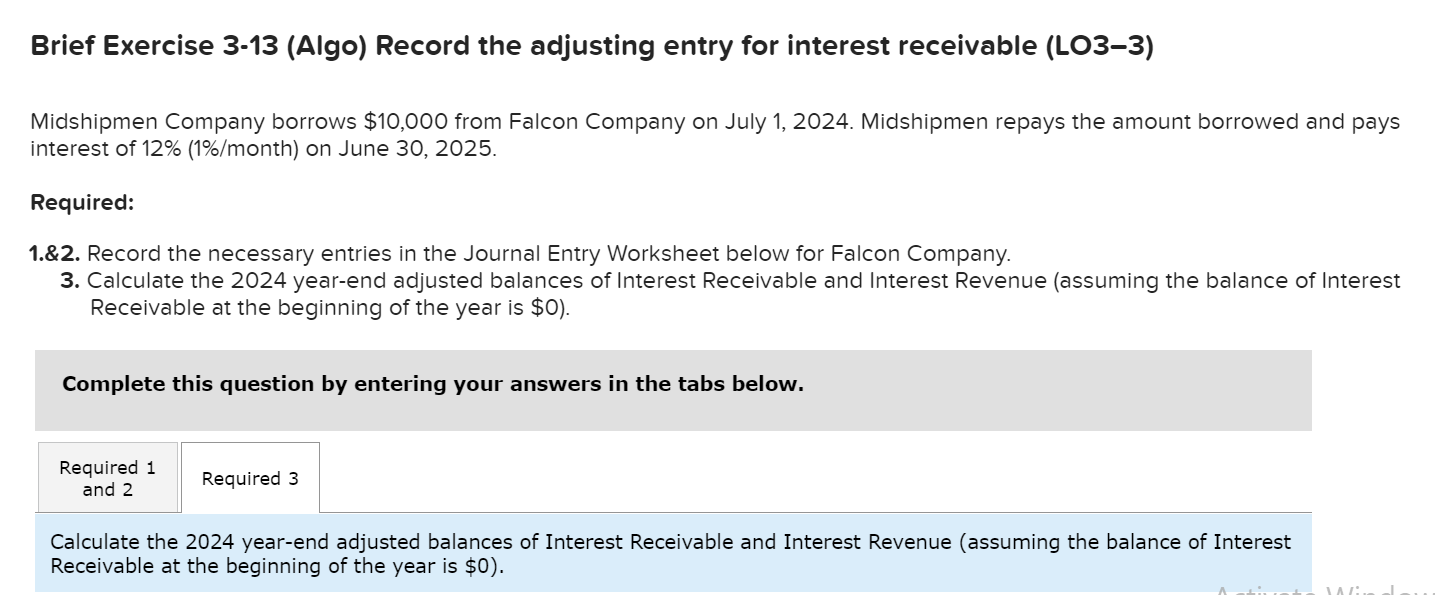Click the blue instruction panel below the tabs

[x=670, y=553]
